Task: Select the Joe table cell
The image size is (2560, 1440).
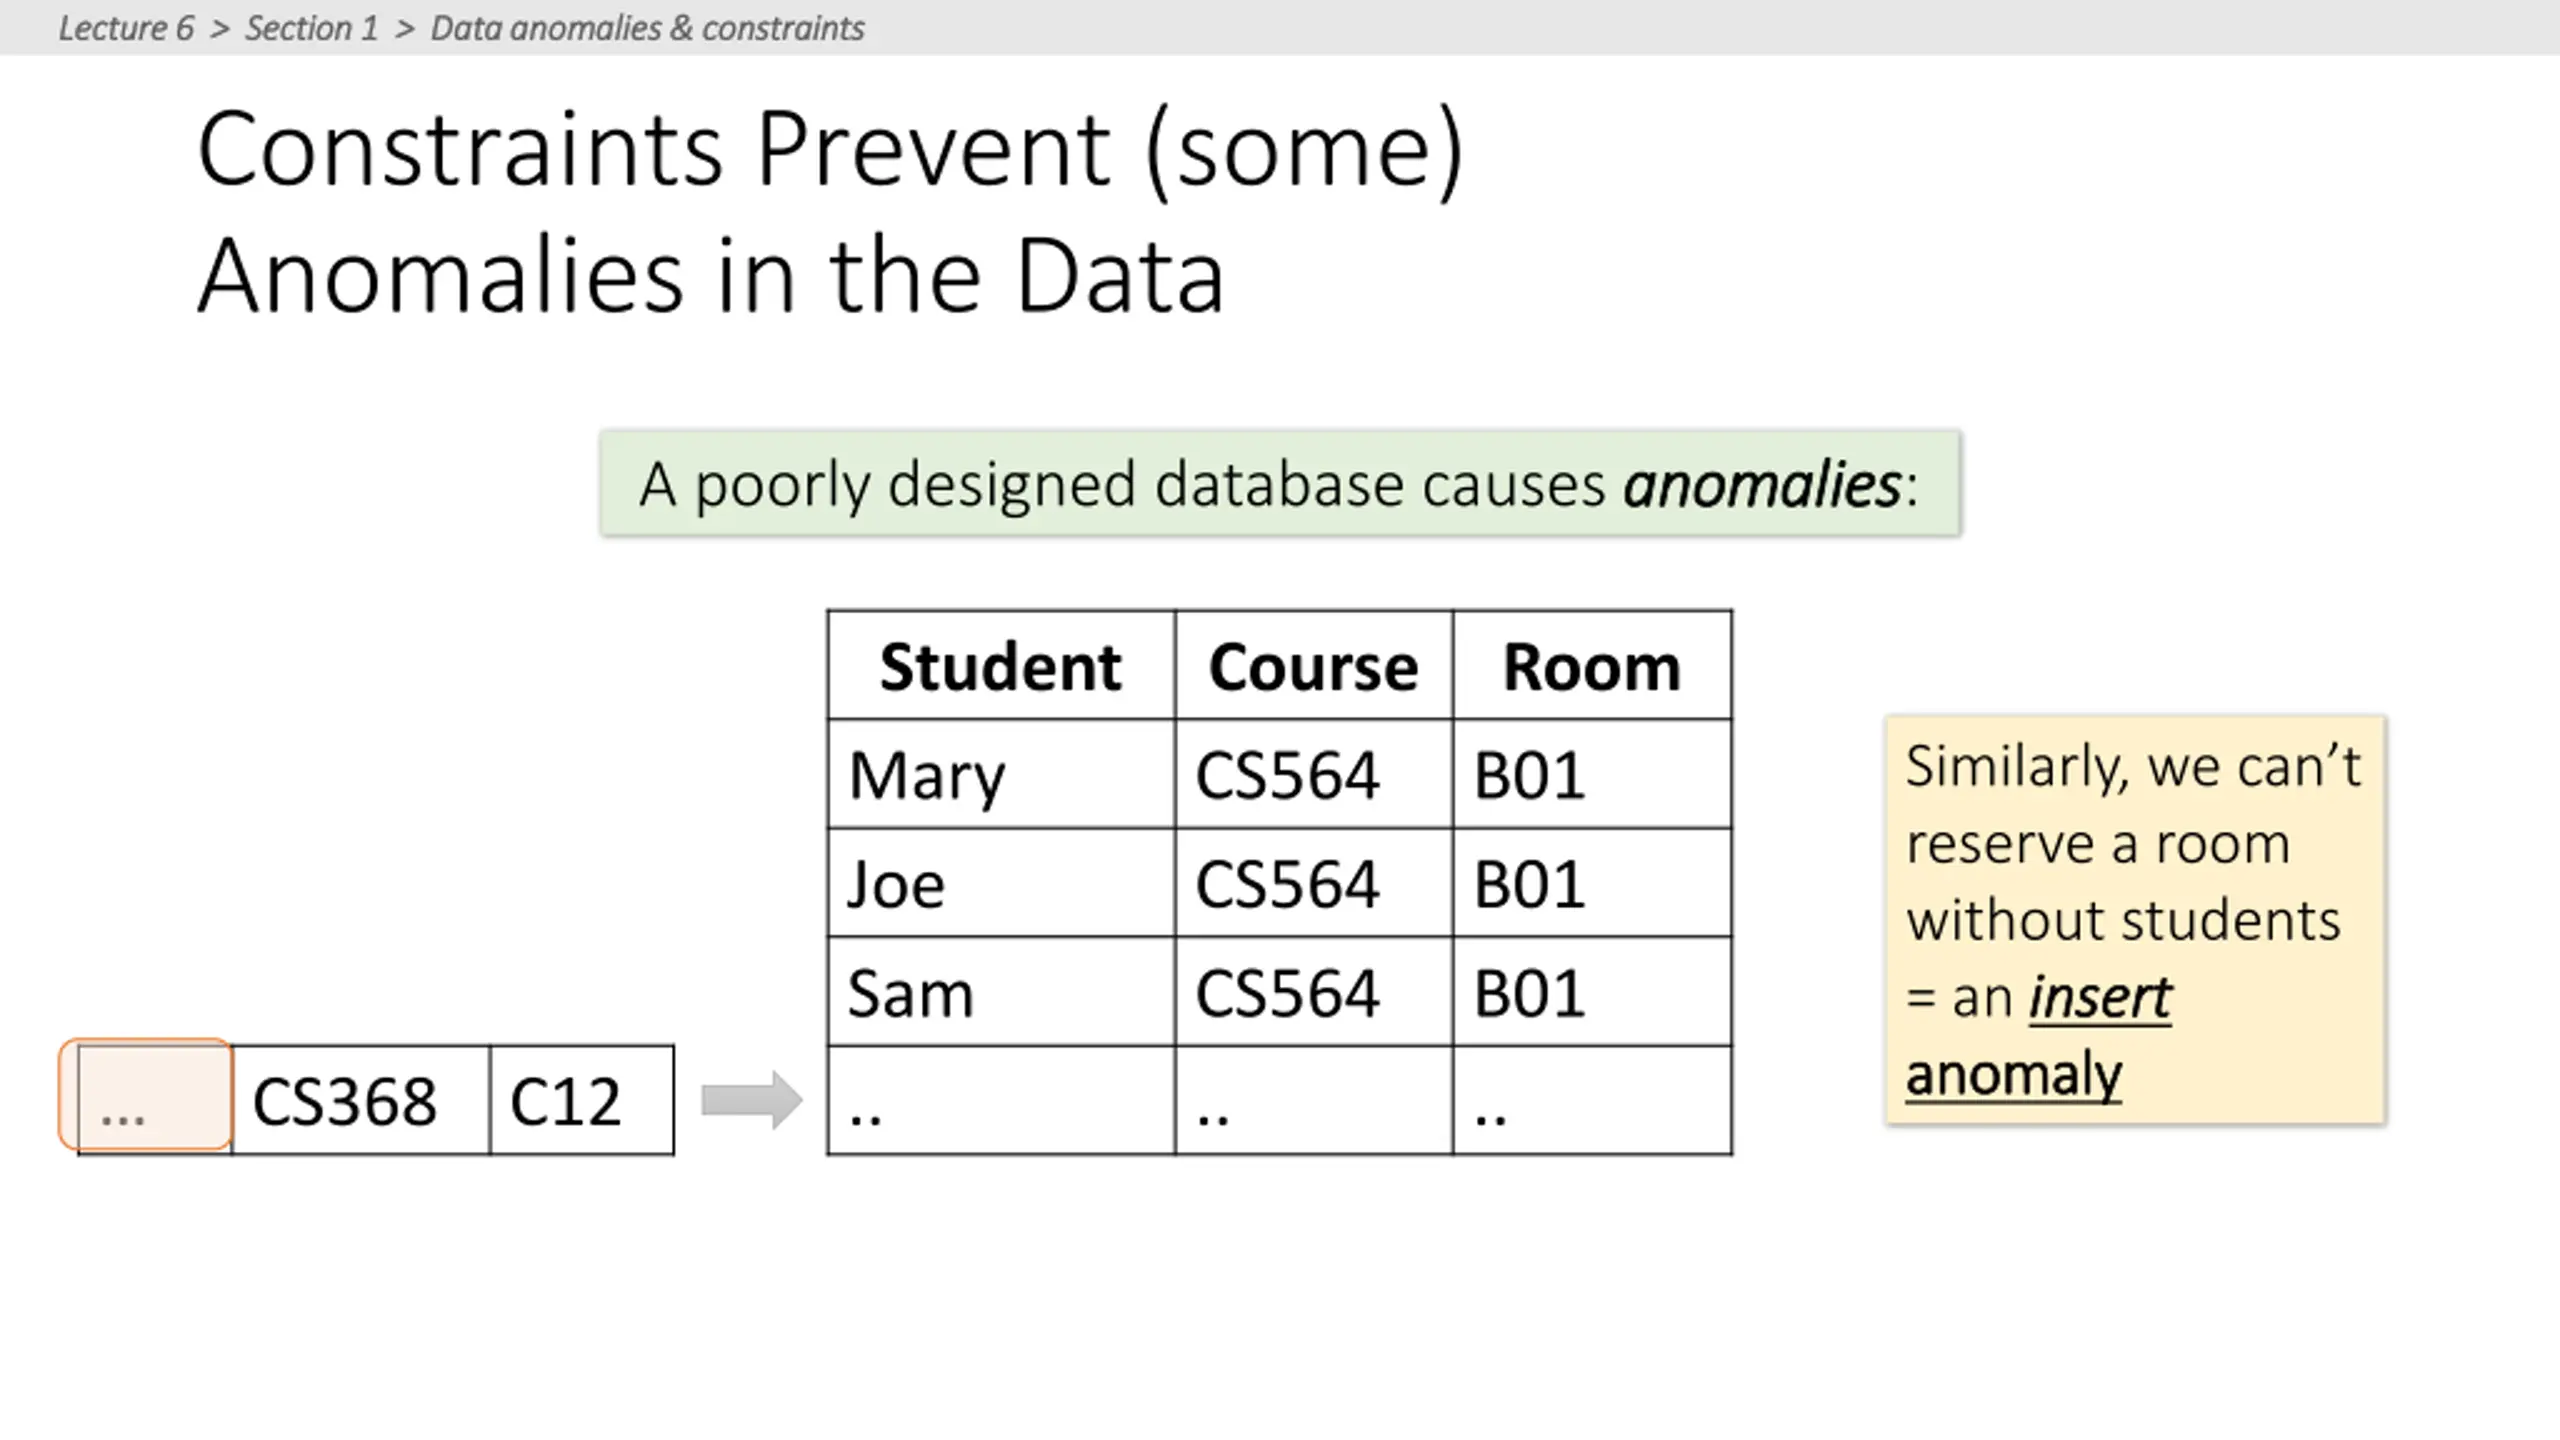Action: pyautogui.click(x=1000, y=884)
